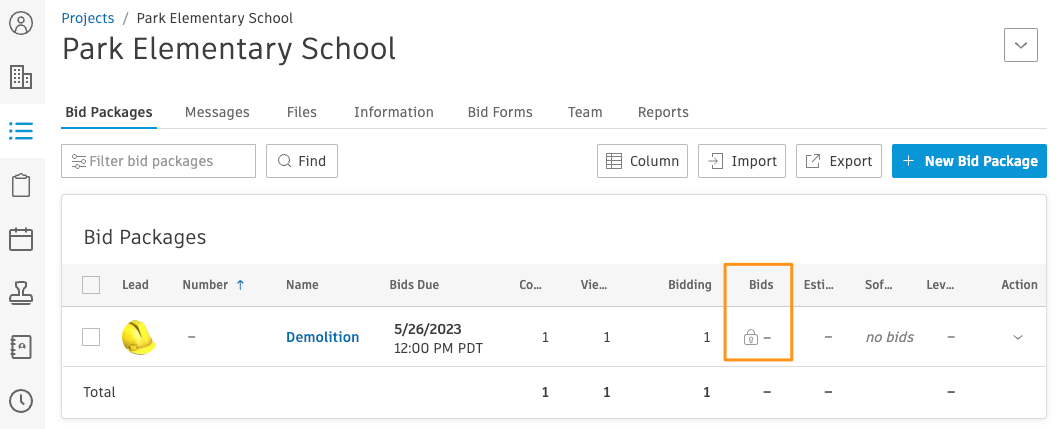Expand the project options dropdown near title
1059x429 pixels.
1020,45
